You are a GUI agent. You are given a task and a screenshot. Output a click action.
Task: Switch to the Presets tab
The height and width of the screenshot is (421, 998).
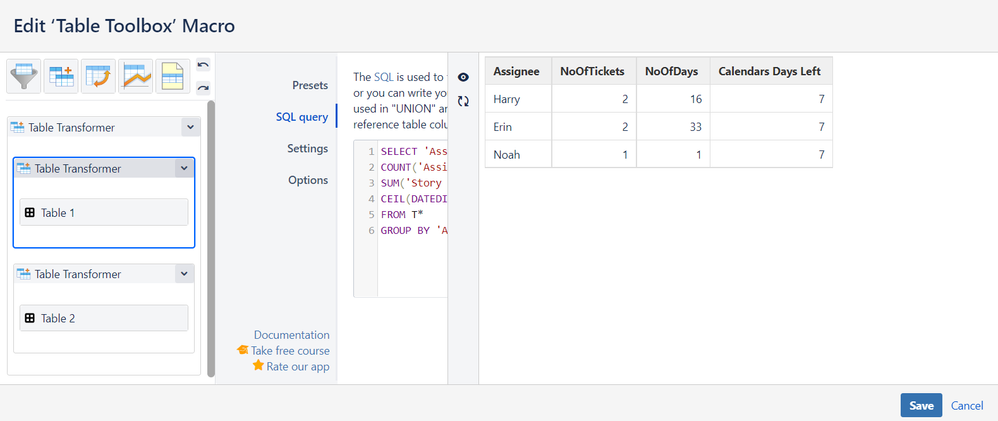(x=309, y=85)
